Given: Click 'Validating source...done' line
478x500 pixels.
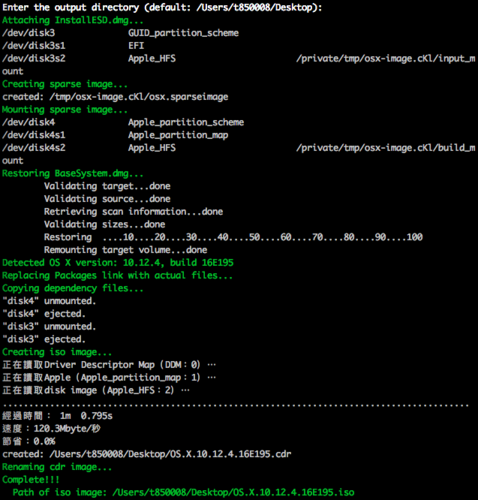Looking at the screenshot, I should [107, 199].
